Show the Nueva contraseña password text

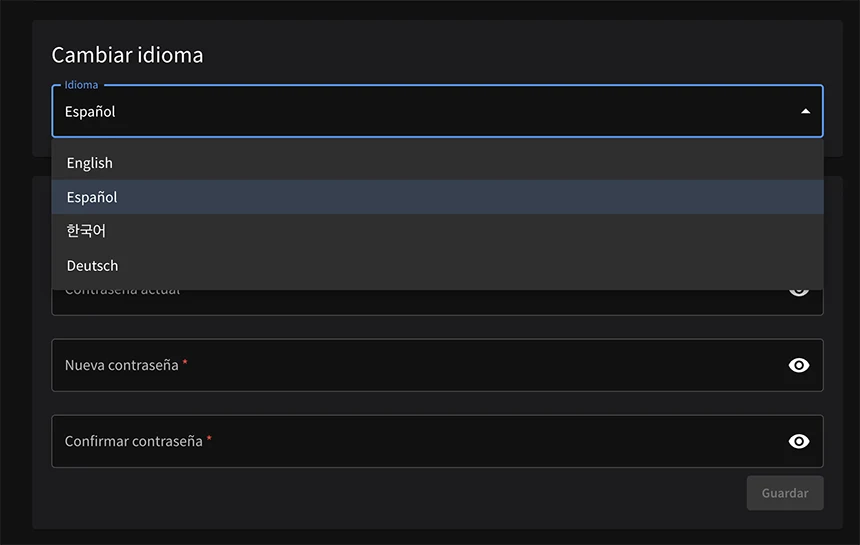(x=798, y=365)
